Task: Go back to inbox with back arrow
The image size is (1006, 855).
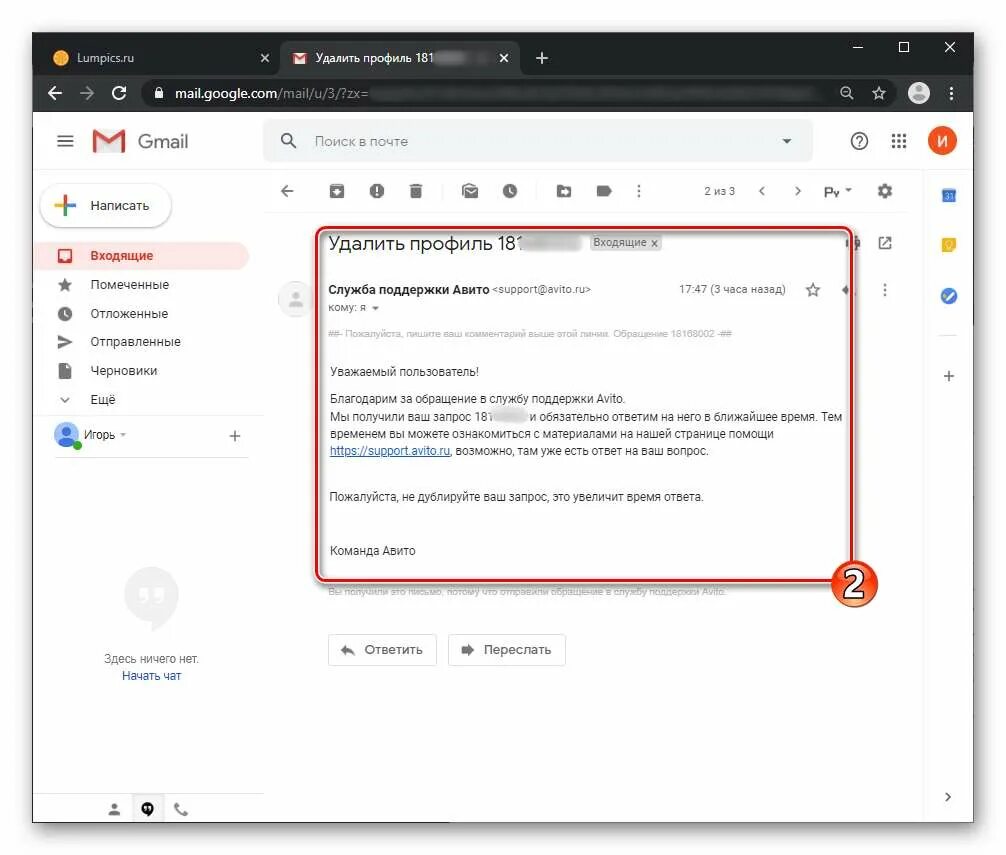Action: pos(287,191)
